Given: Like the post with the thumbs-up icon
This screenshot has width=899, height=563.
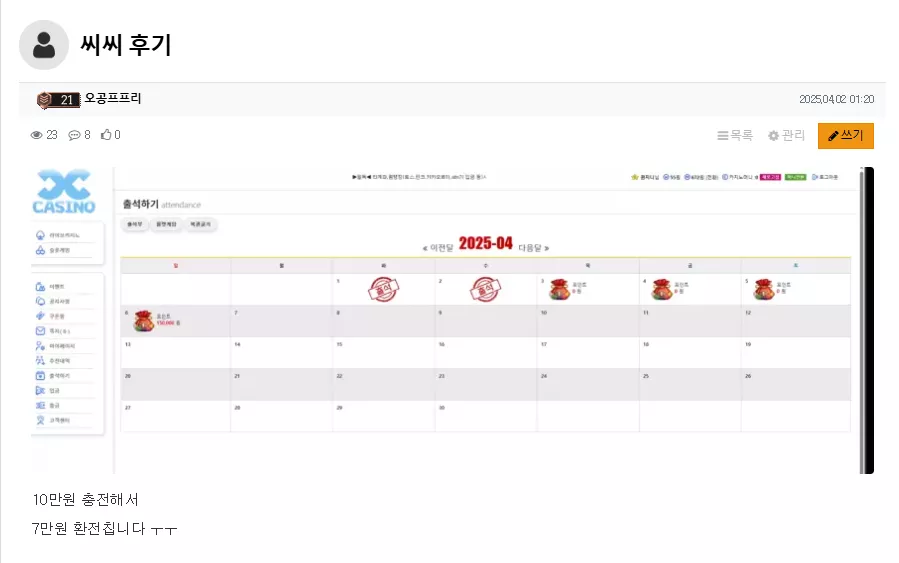Looking at the screenshot, I should [x=106, y=134].
